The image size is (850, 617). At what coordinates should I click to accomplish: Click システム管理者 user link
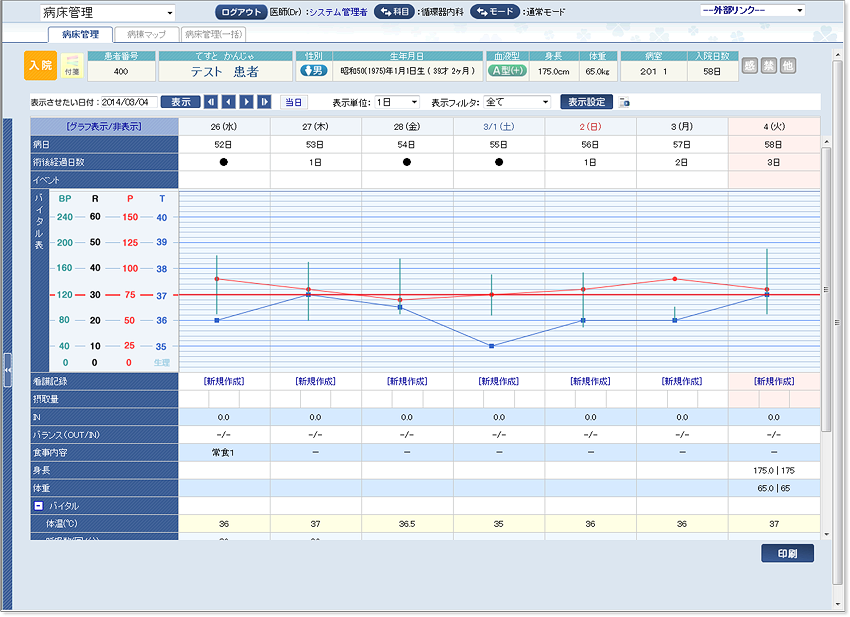click(x=338, y=12)
